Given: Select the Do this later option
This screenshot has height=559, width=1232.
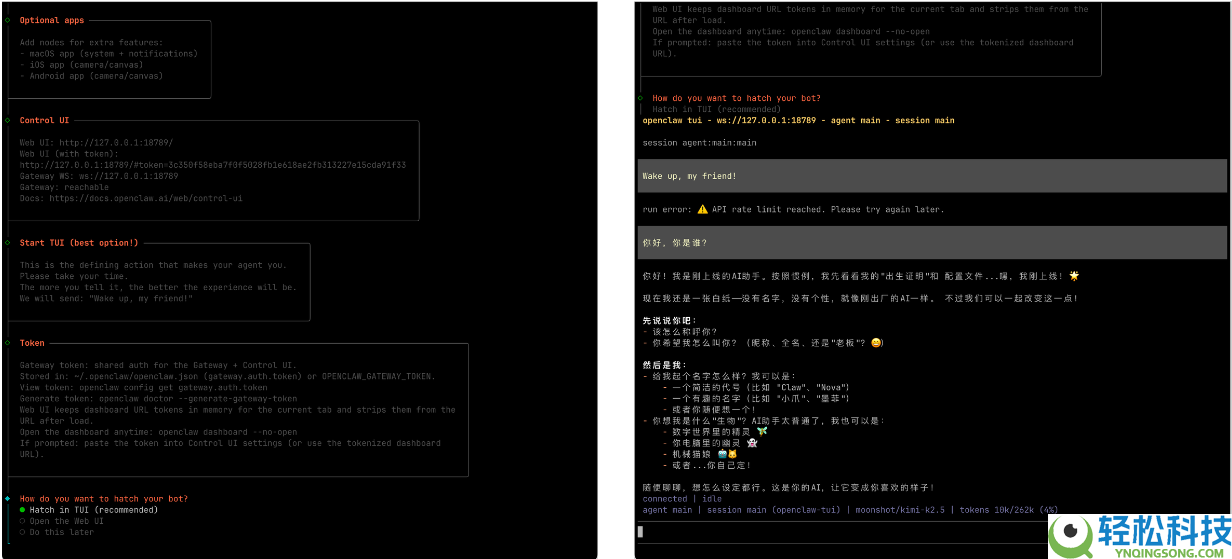Looking at the screenshot, I should 57,532.
